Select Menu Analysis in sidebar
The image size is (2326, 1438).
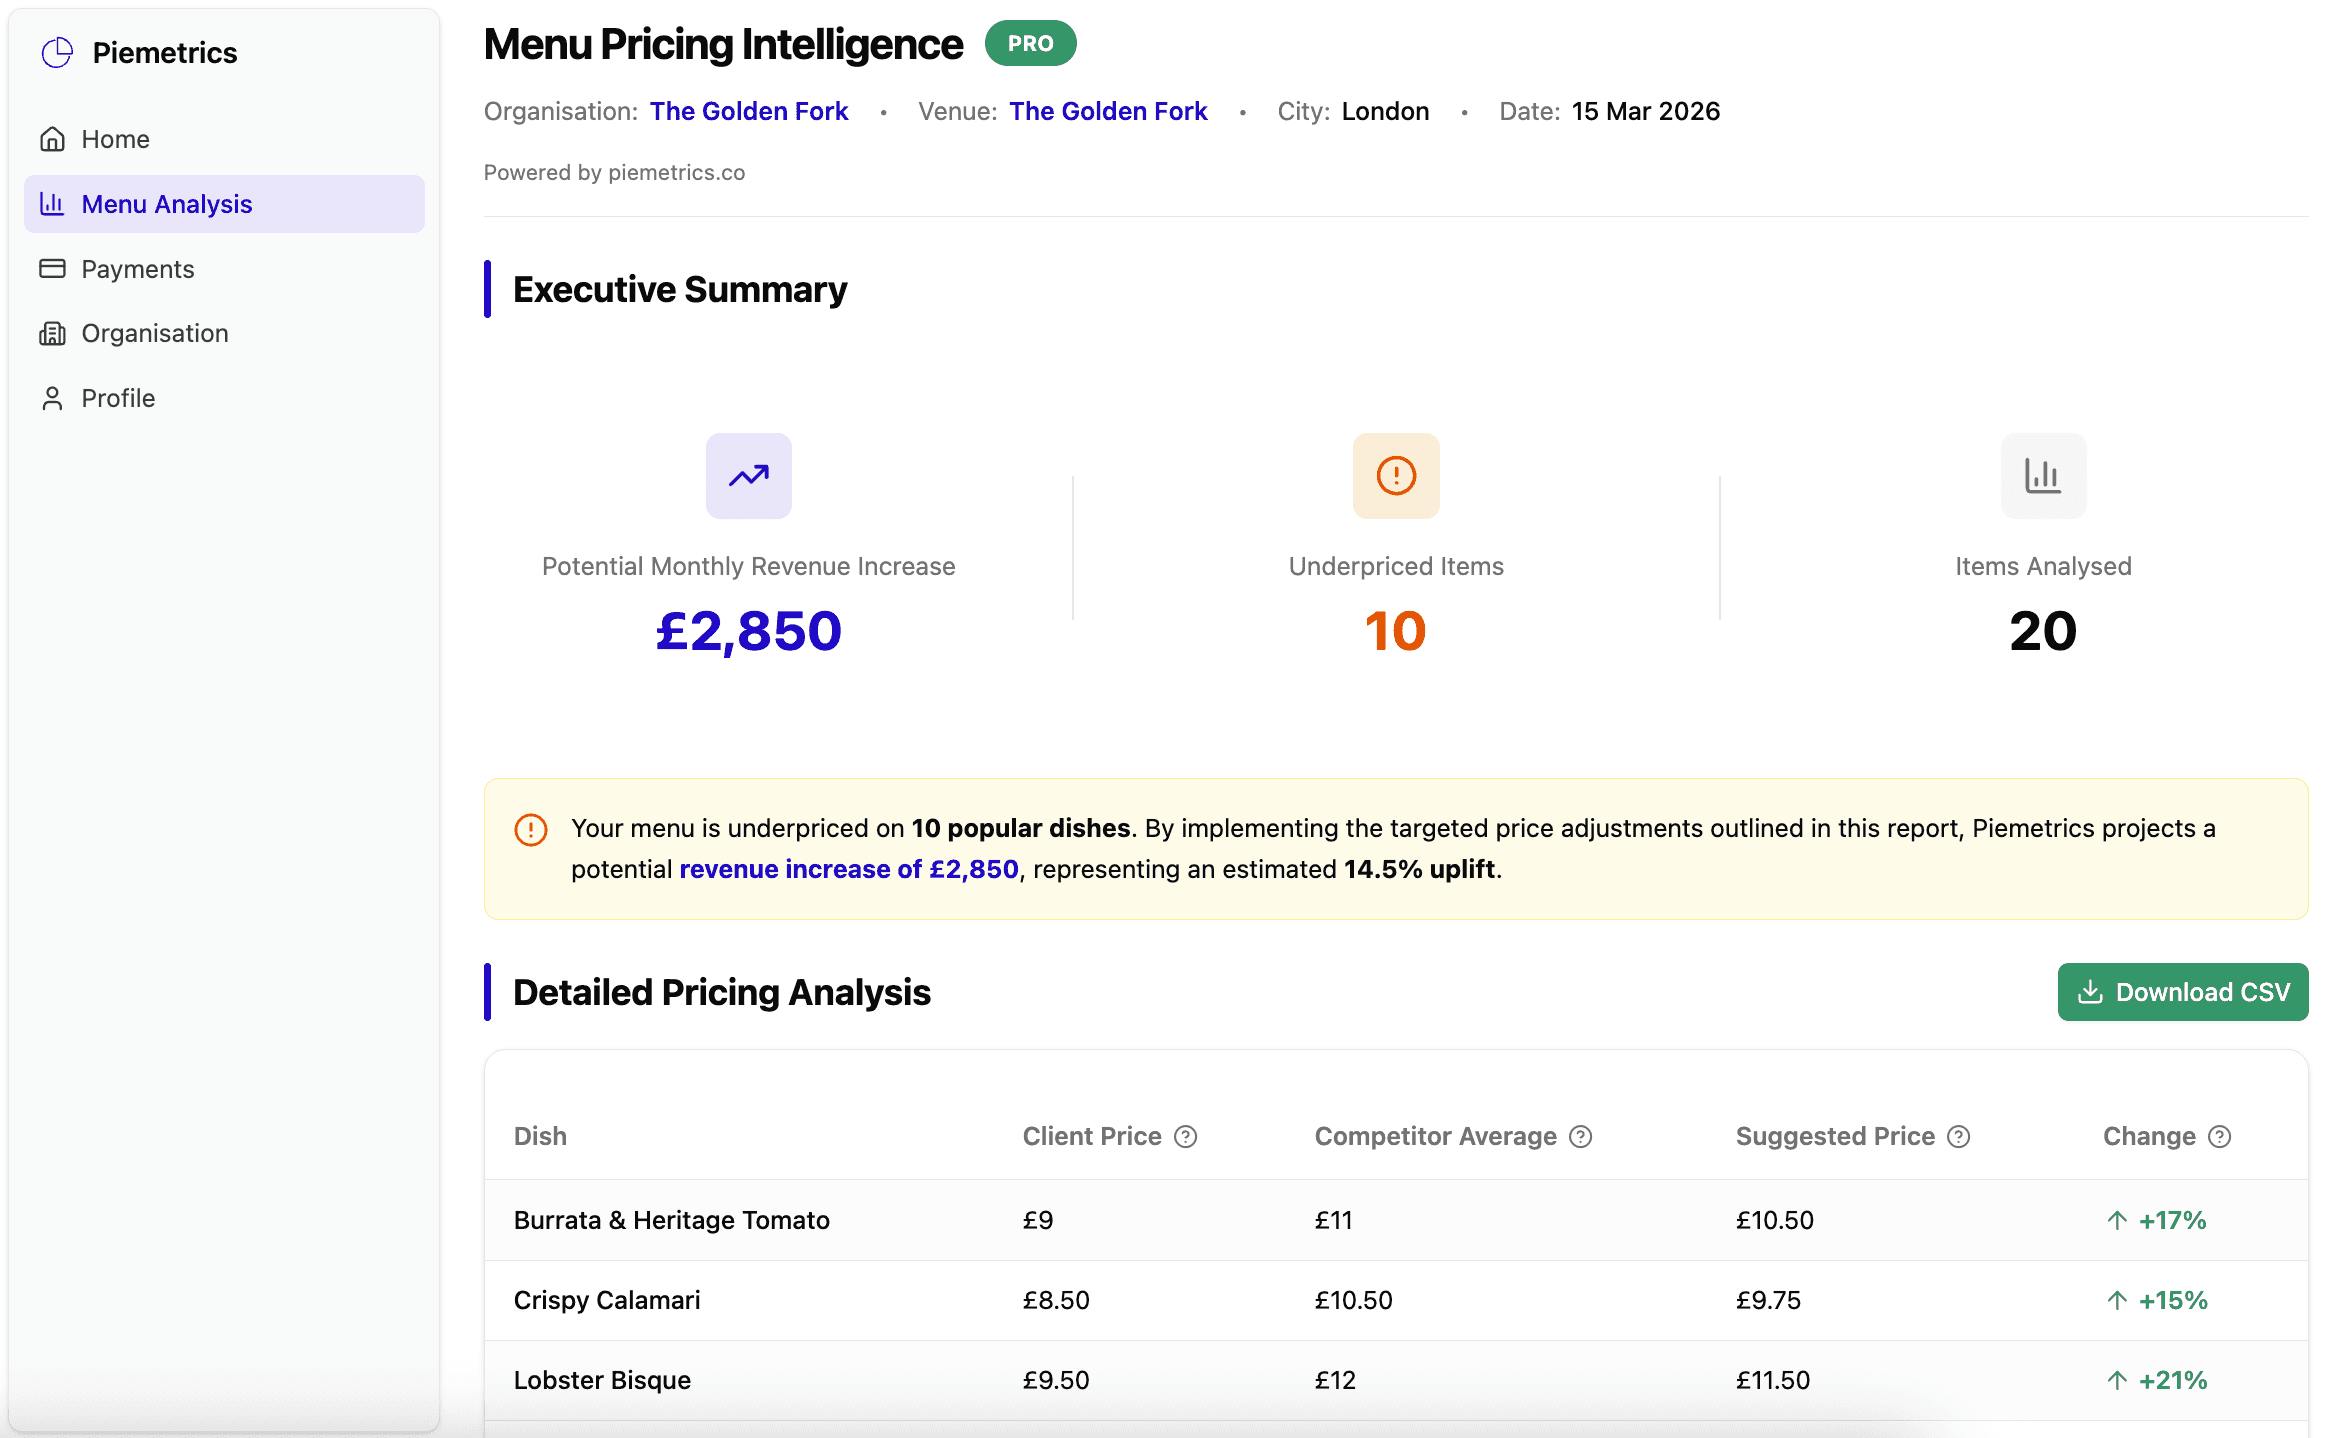pos(167,204)
